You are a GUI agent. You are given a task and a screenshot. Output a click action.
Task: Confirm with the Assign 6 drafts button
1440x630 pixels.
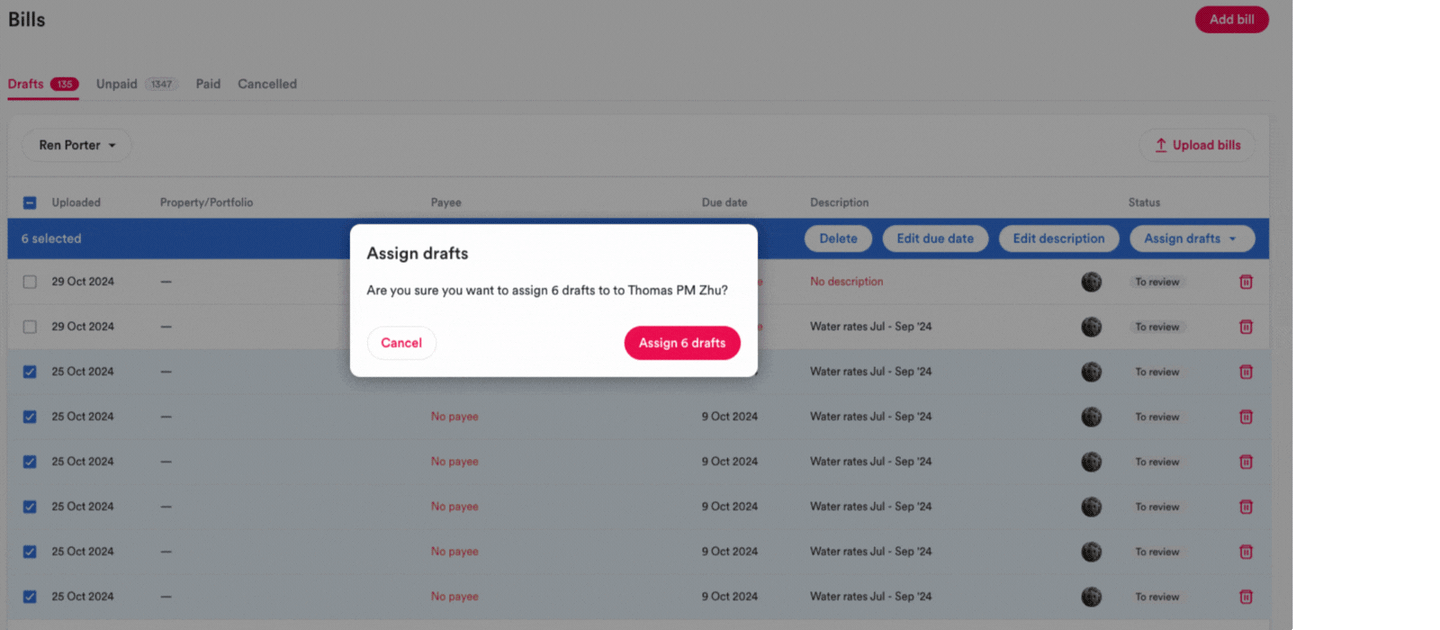pos(682,343)
